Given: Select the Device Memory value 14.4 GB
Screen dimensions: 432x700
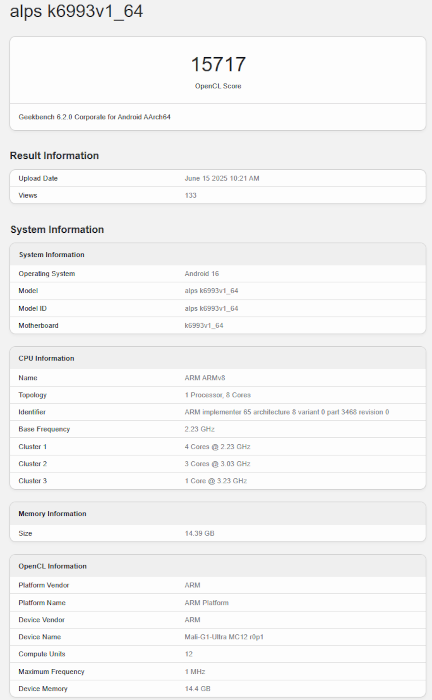Looking at the screenshot, I should click(x=198, y=689).
